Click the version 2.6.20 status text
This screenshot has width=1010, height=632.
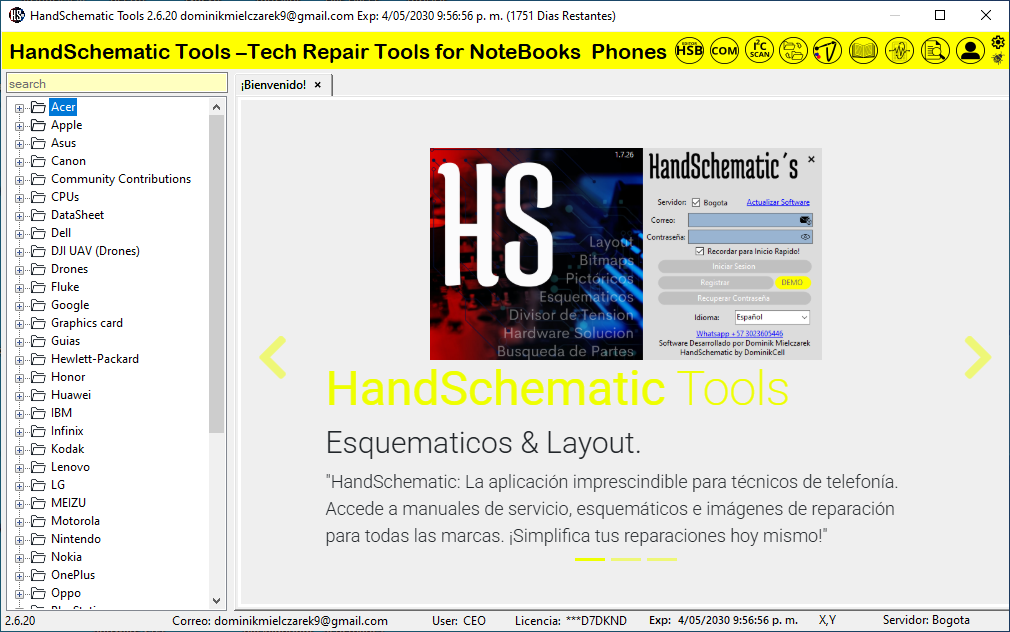(21, 621)
